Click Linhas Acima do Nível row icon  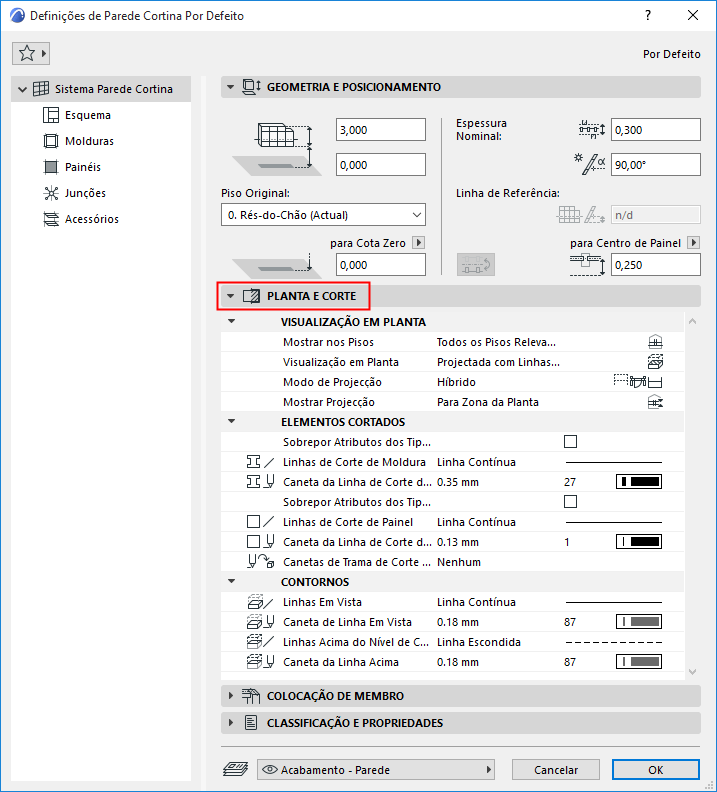coord(261,642)
